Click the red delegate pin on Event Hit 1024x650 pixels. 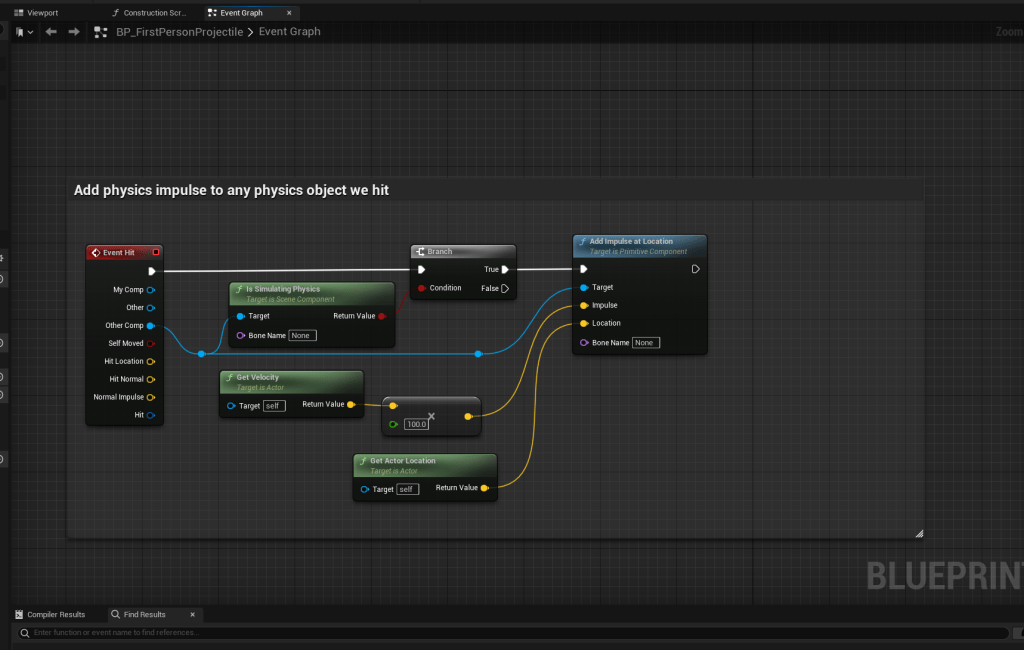pyautogui.click(x=156, y=252)
